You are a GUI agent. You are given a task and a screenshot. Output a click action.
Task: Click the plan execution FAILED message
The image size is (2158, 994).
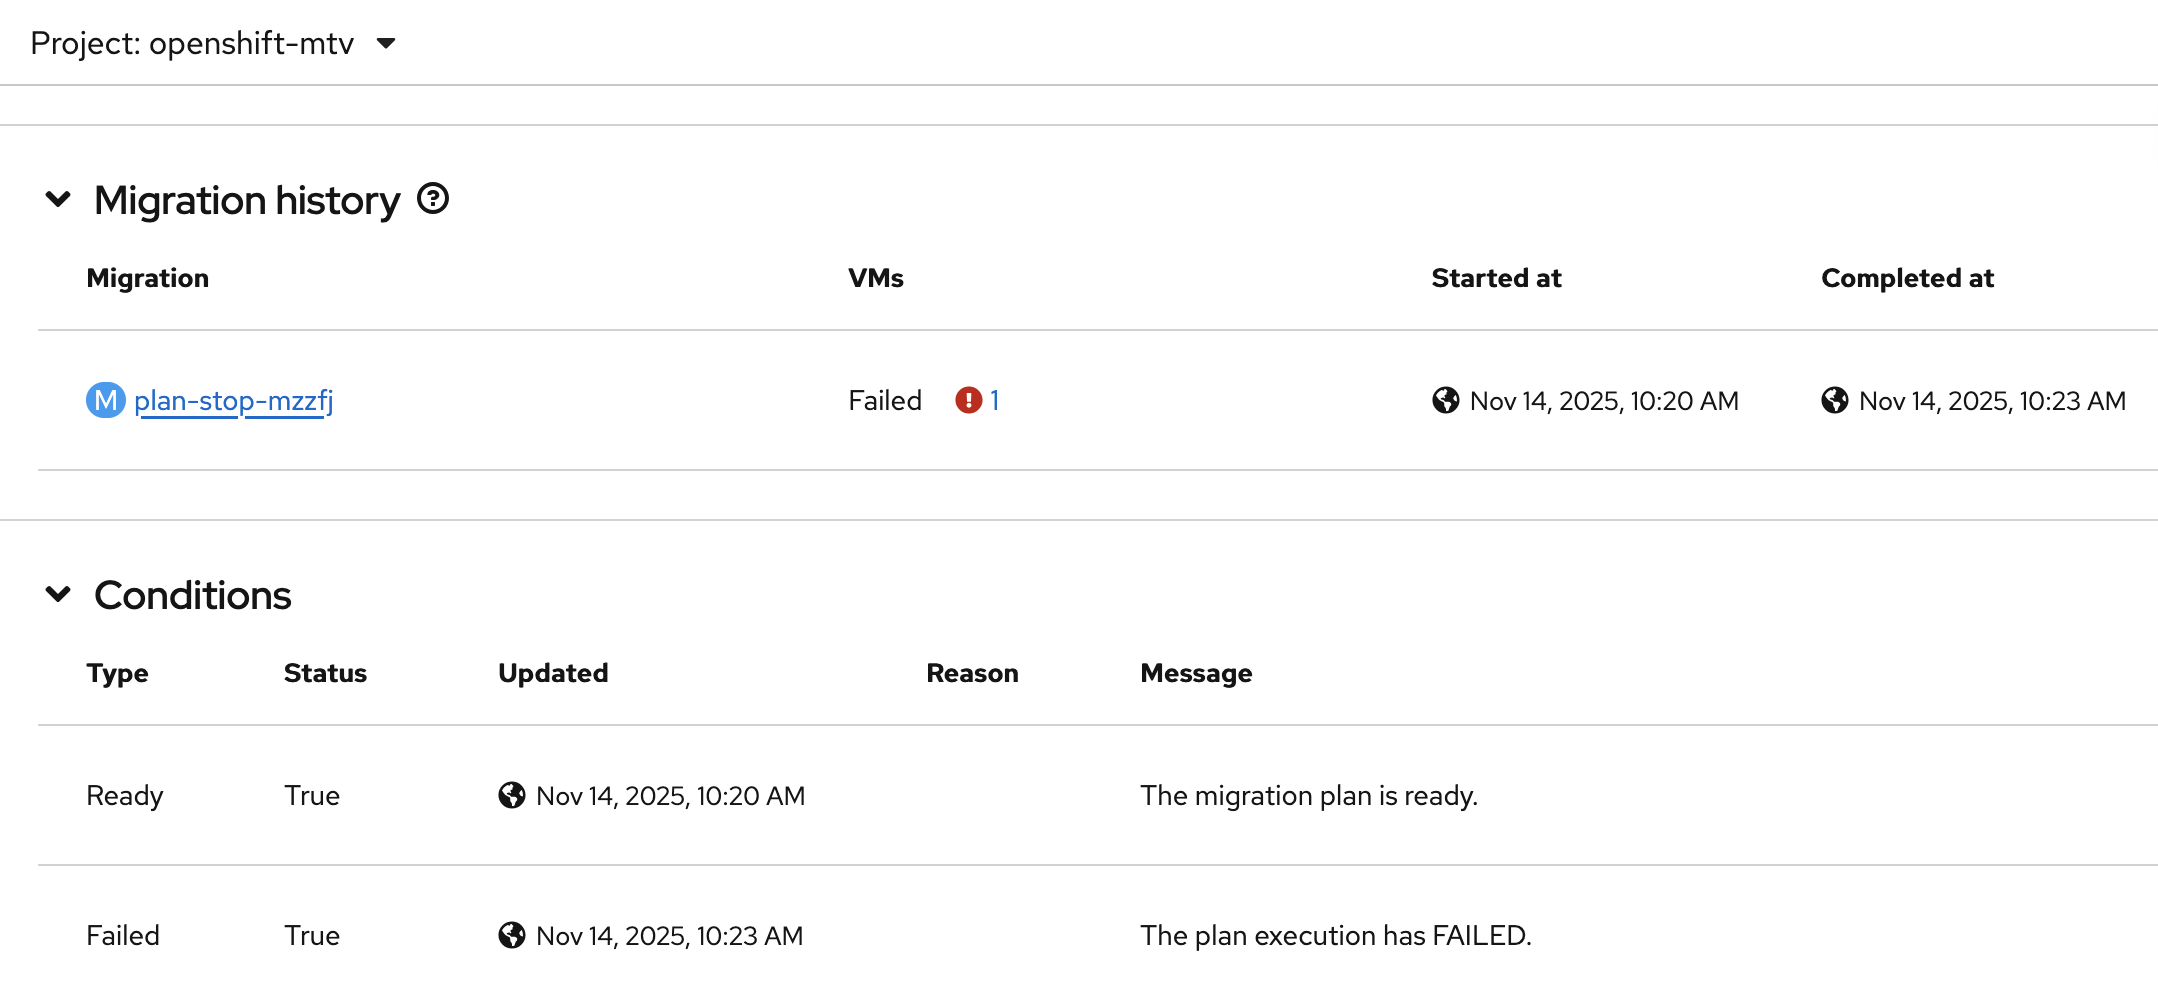pyautogui.click(x=1335, y=935)
